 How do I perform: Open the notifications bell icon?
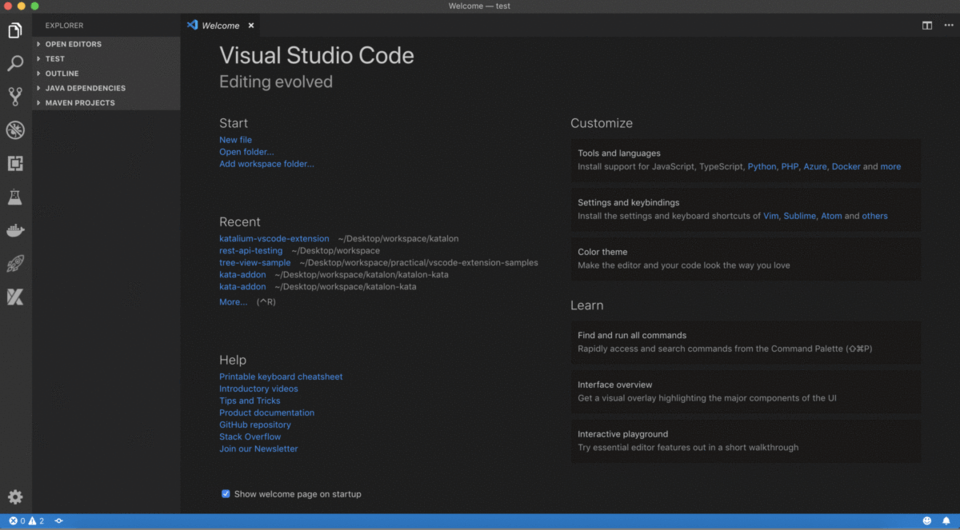946,521
